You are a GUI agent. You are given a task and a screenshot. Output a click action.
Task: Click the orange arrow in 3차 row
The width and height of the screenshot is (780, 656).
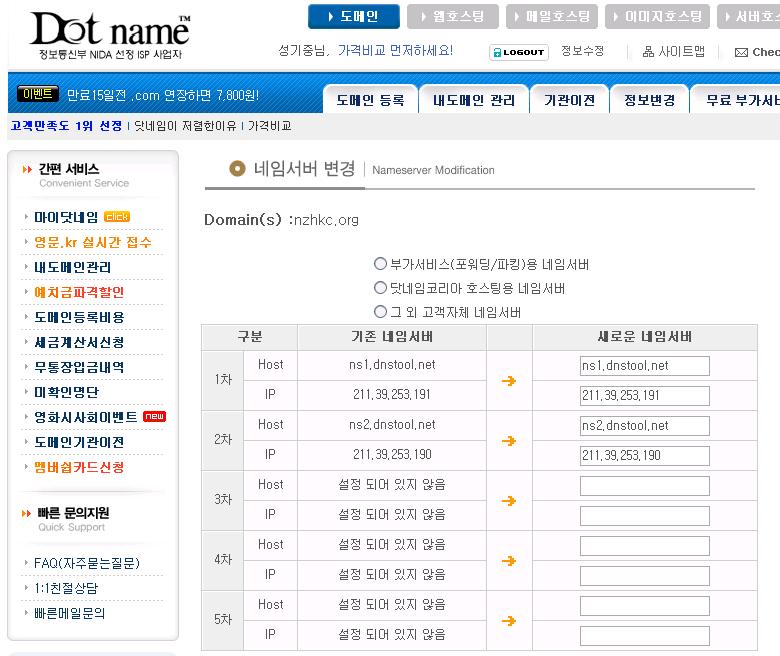click(509, 501)
